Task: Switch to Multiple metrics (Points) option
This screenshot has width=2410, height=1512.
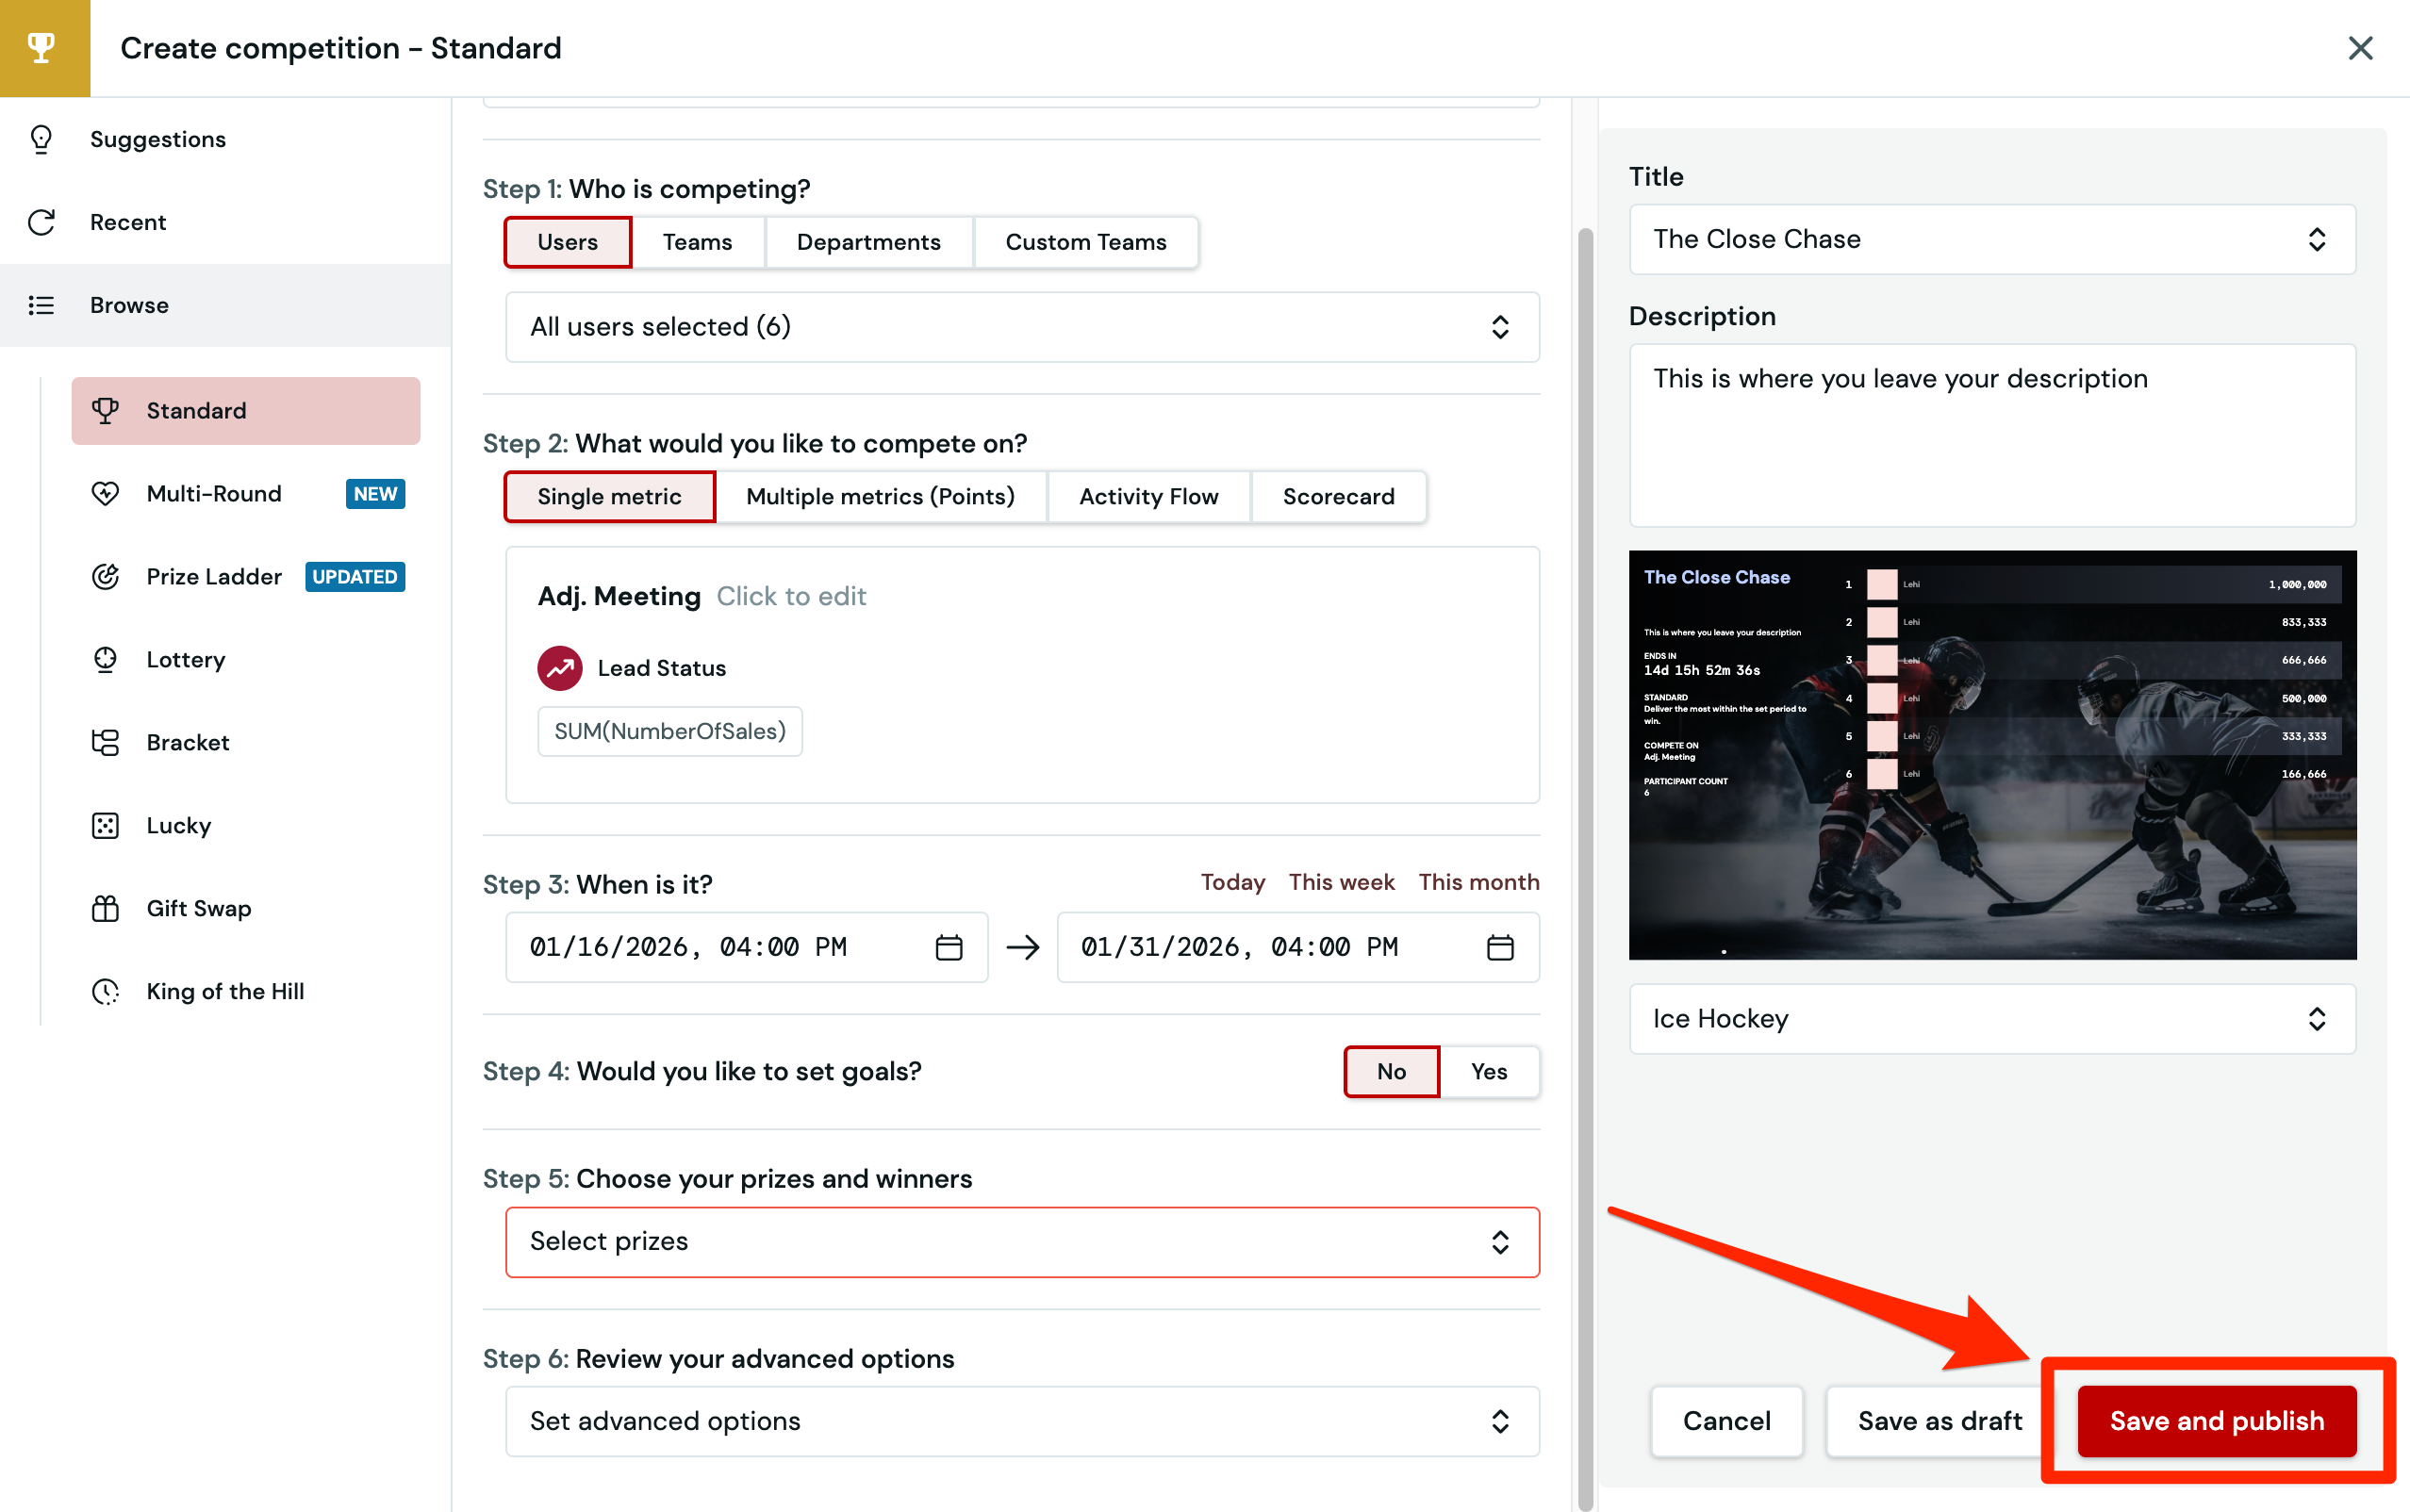Action: (x=880, y=497)
